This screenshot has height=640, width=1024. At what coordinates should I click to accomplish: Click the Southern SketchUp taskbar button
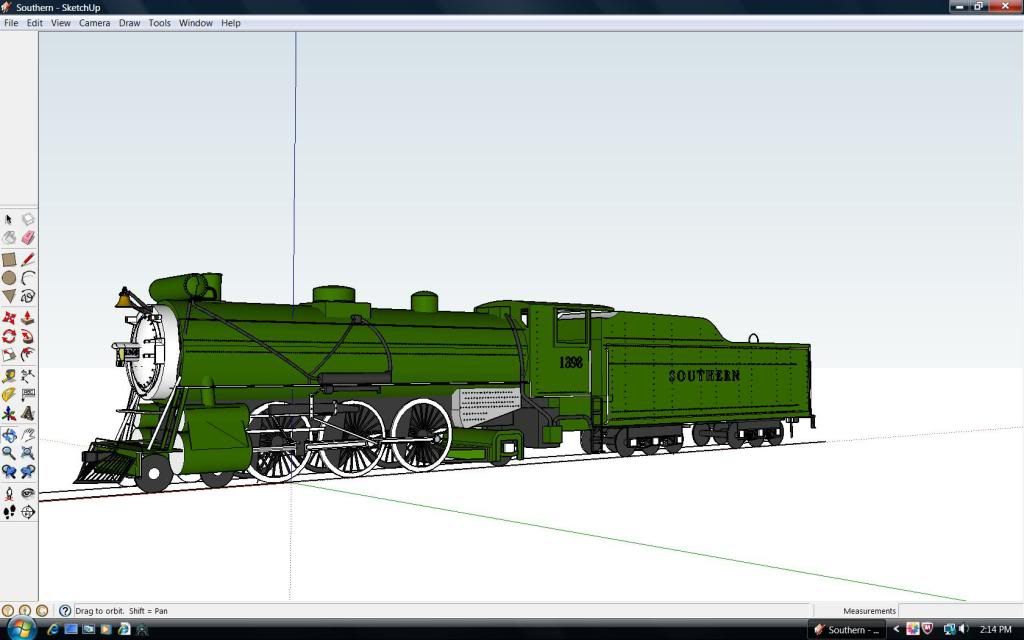coord(847,630)
